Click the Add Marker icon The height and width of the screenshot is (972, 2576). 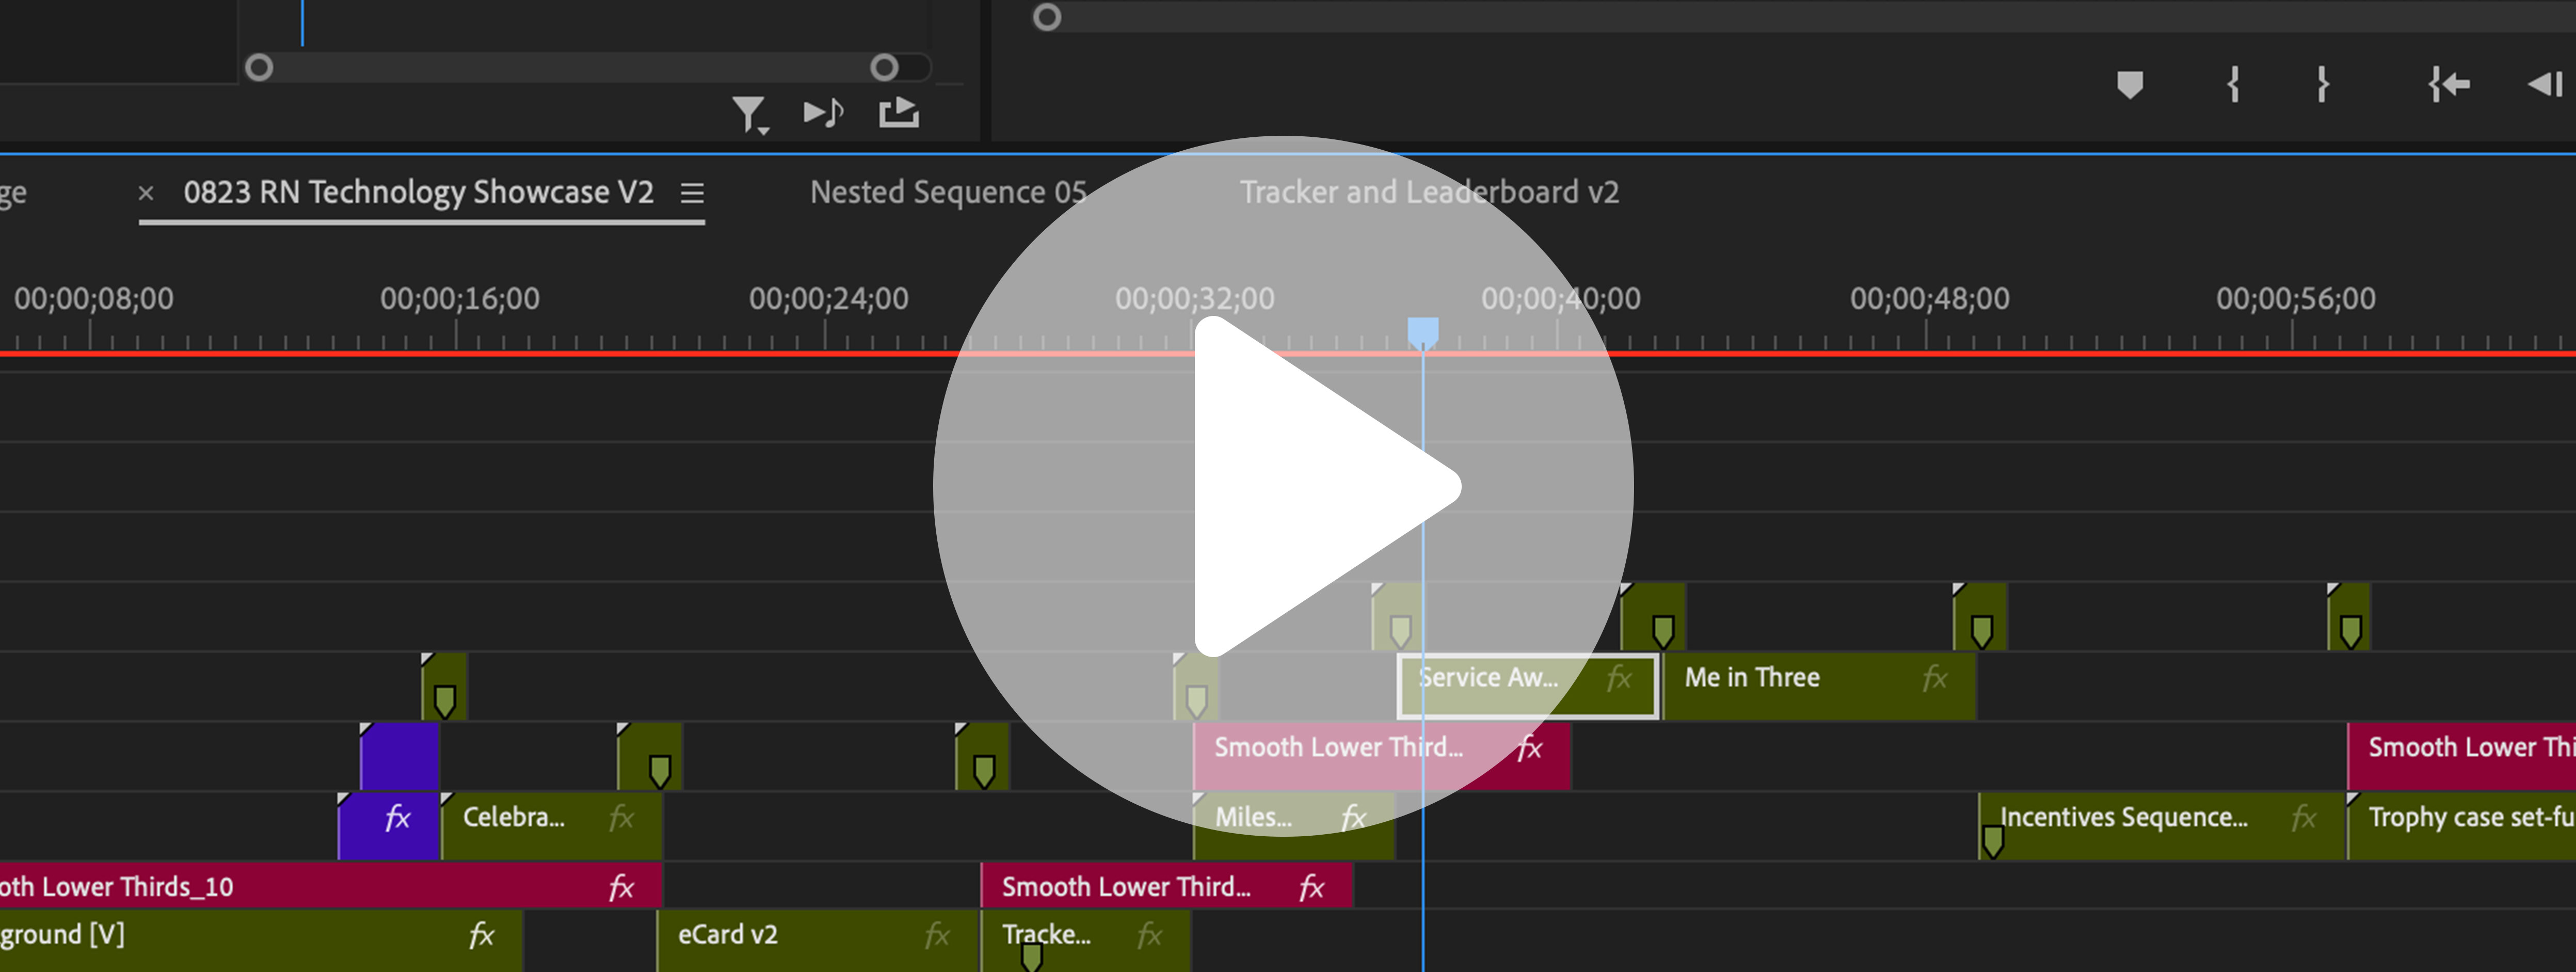tap(2130, 85)
